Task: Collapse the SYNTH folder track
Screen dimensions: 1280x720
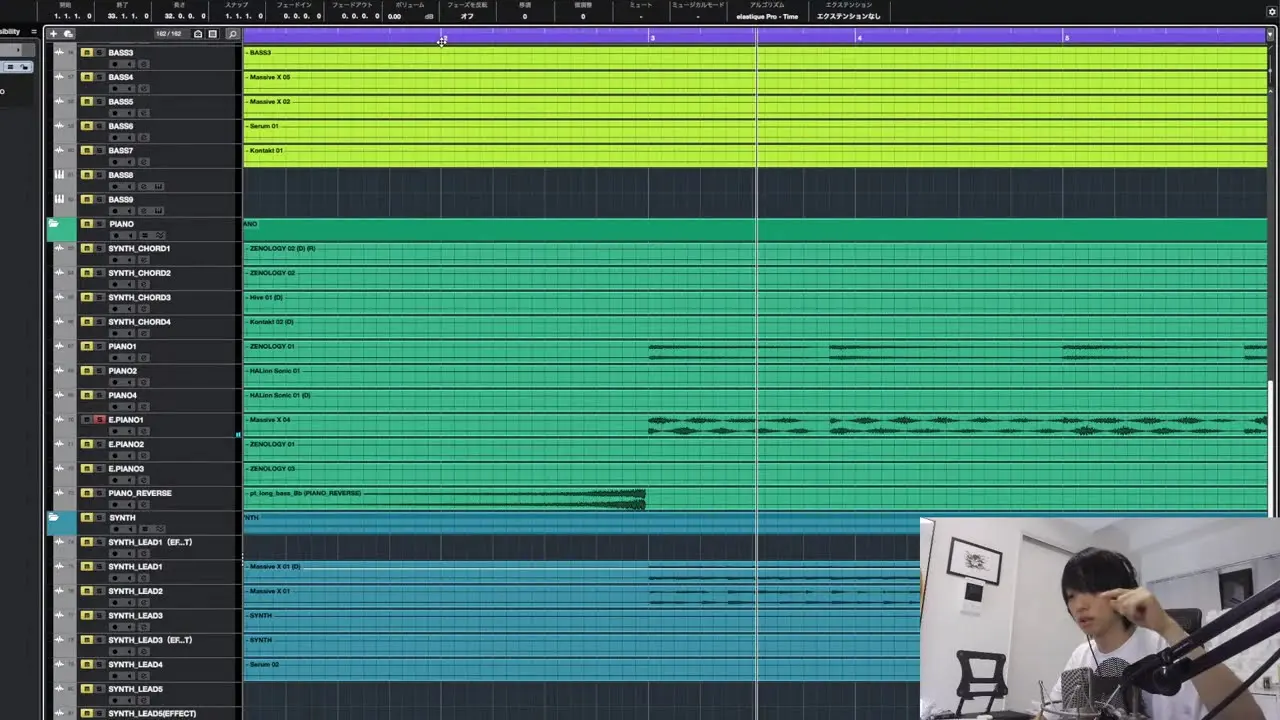Action: (x=53, y=518)
